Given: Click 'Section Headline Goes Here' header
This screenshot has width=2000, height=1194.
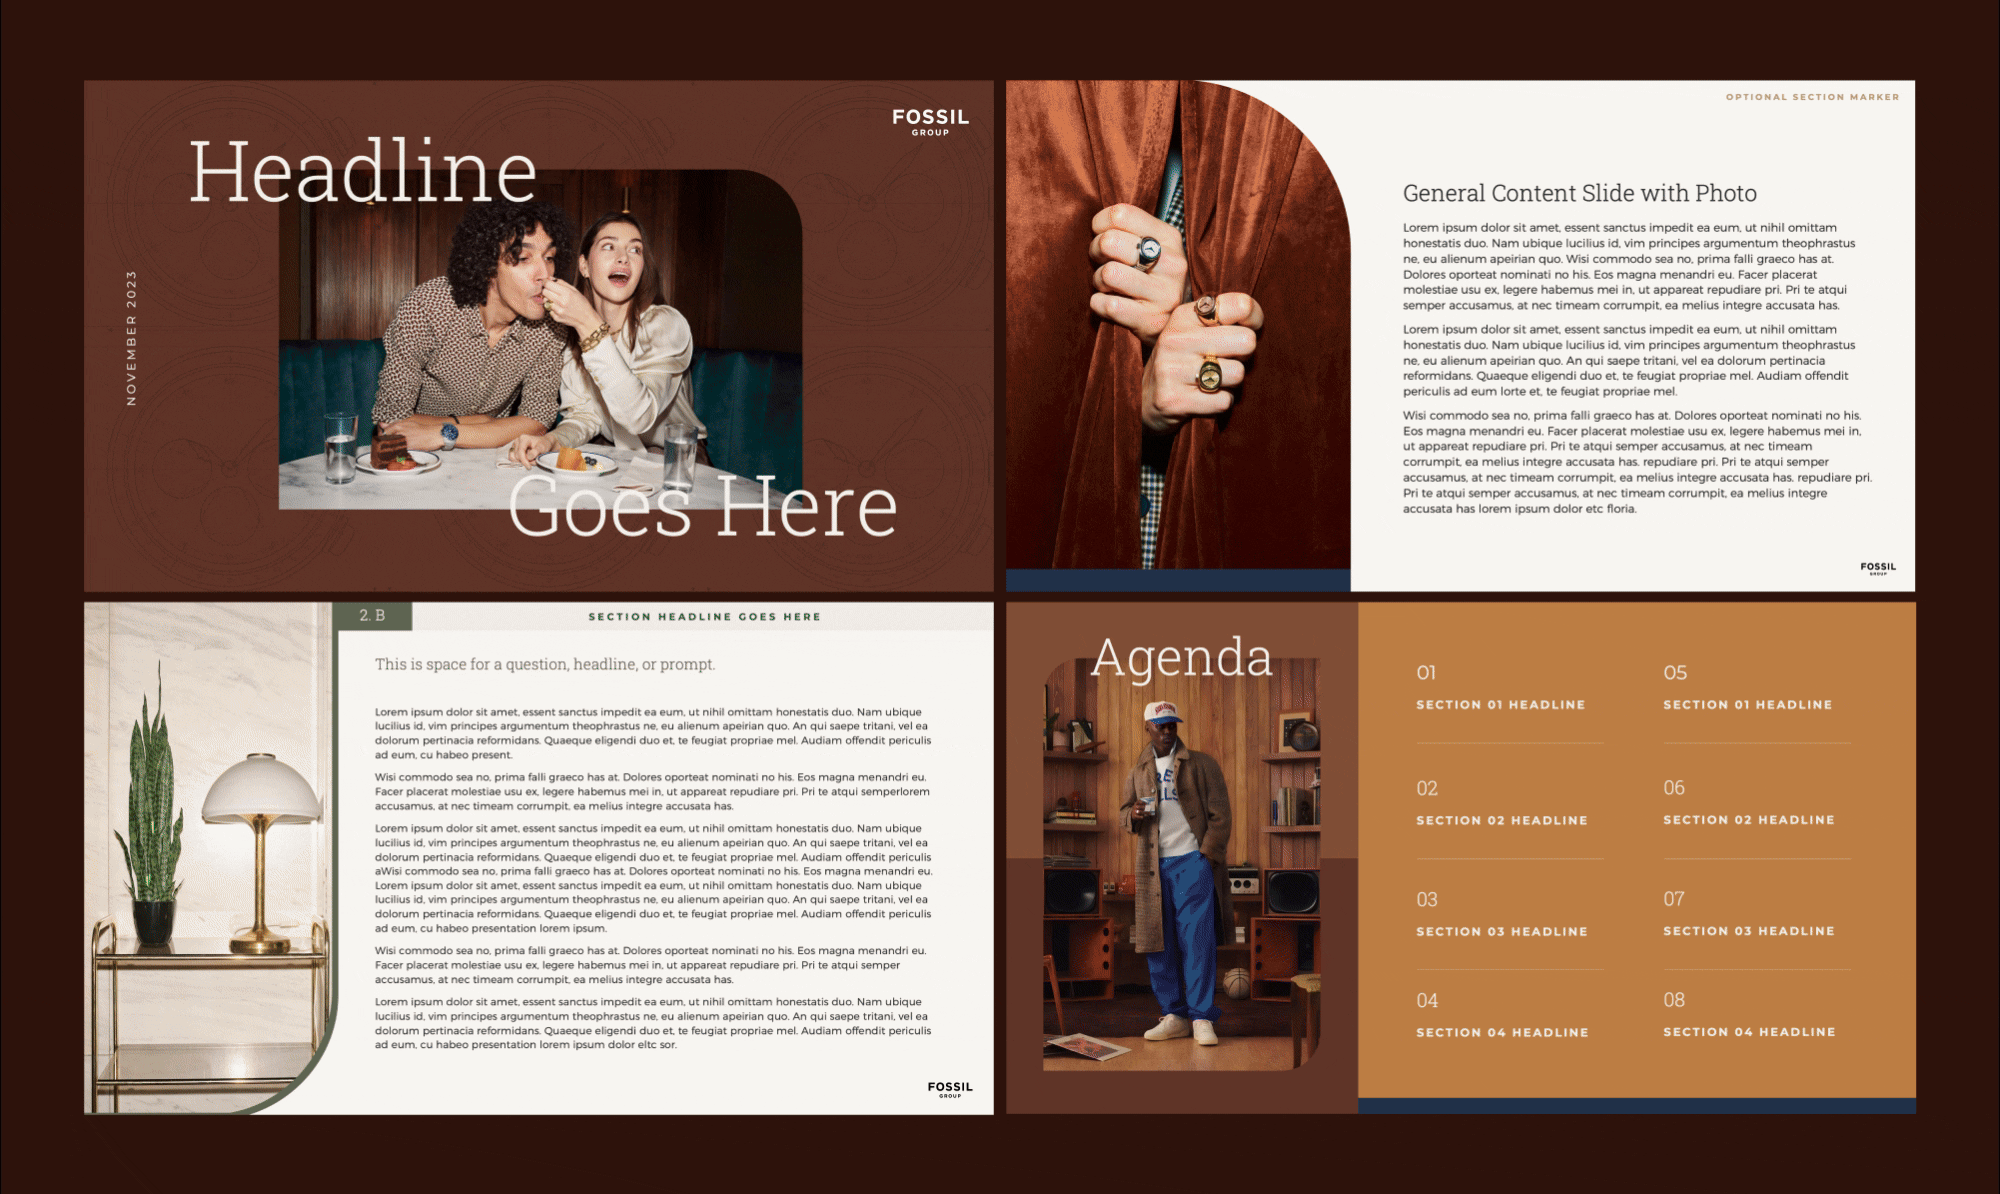Looking at the screenshot, I should click(704, 617).
